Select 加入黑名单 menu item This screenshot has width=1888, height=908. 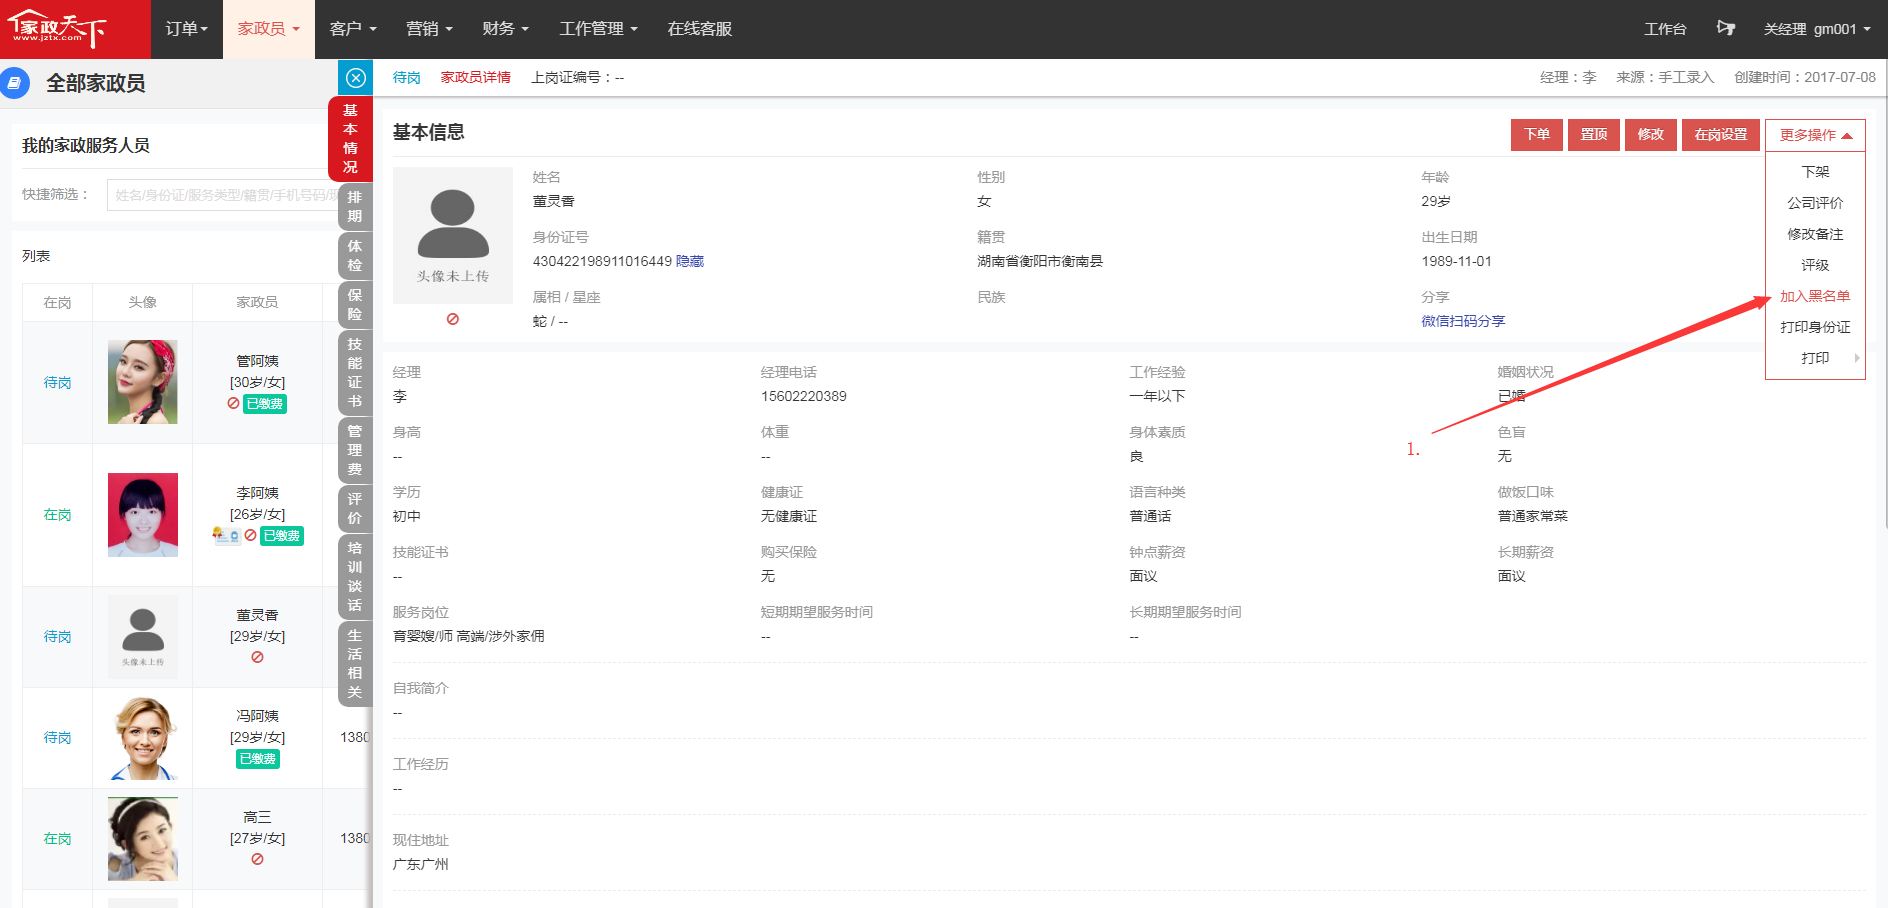click(1815, 296)
